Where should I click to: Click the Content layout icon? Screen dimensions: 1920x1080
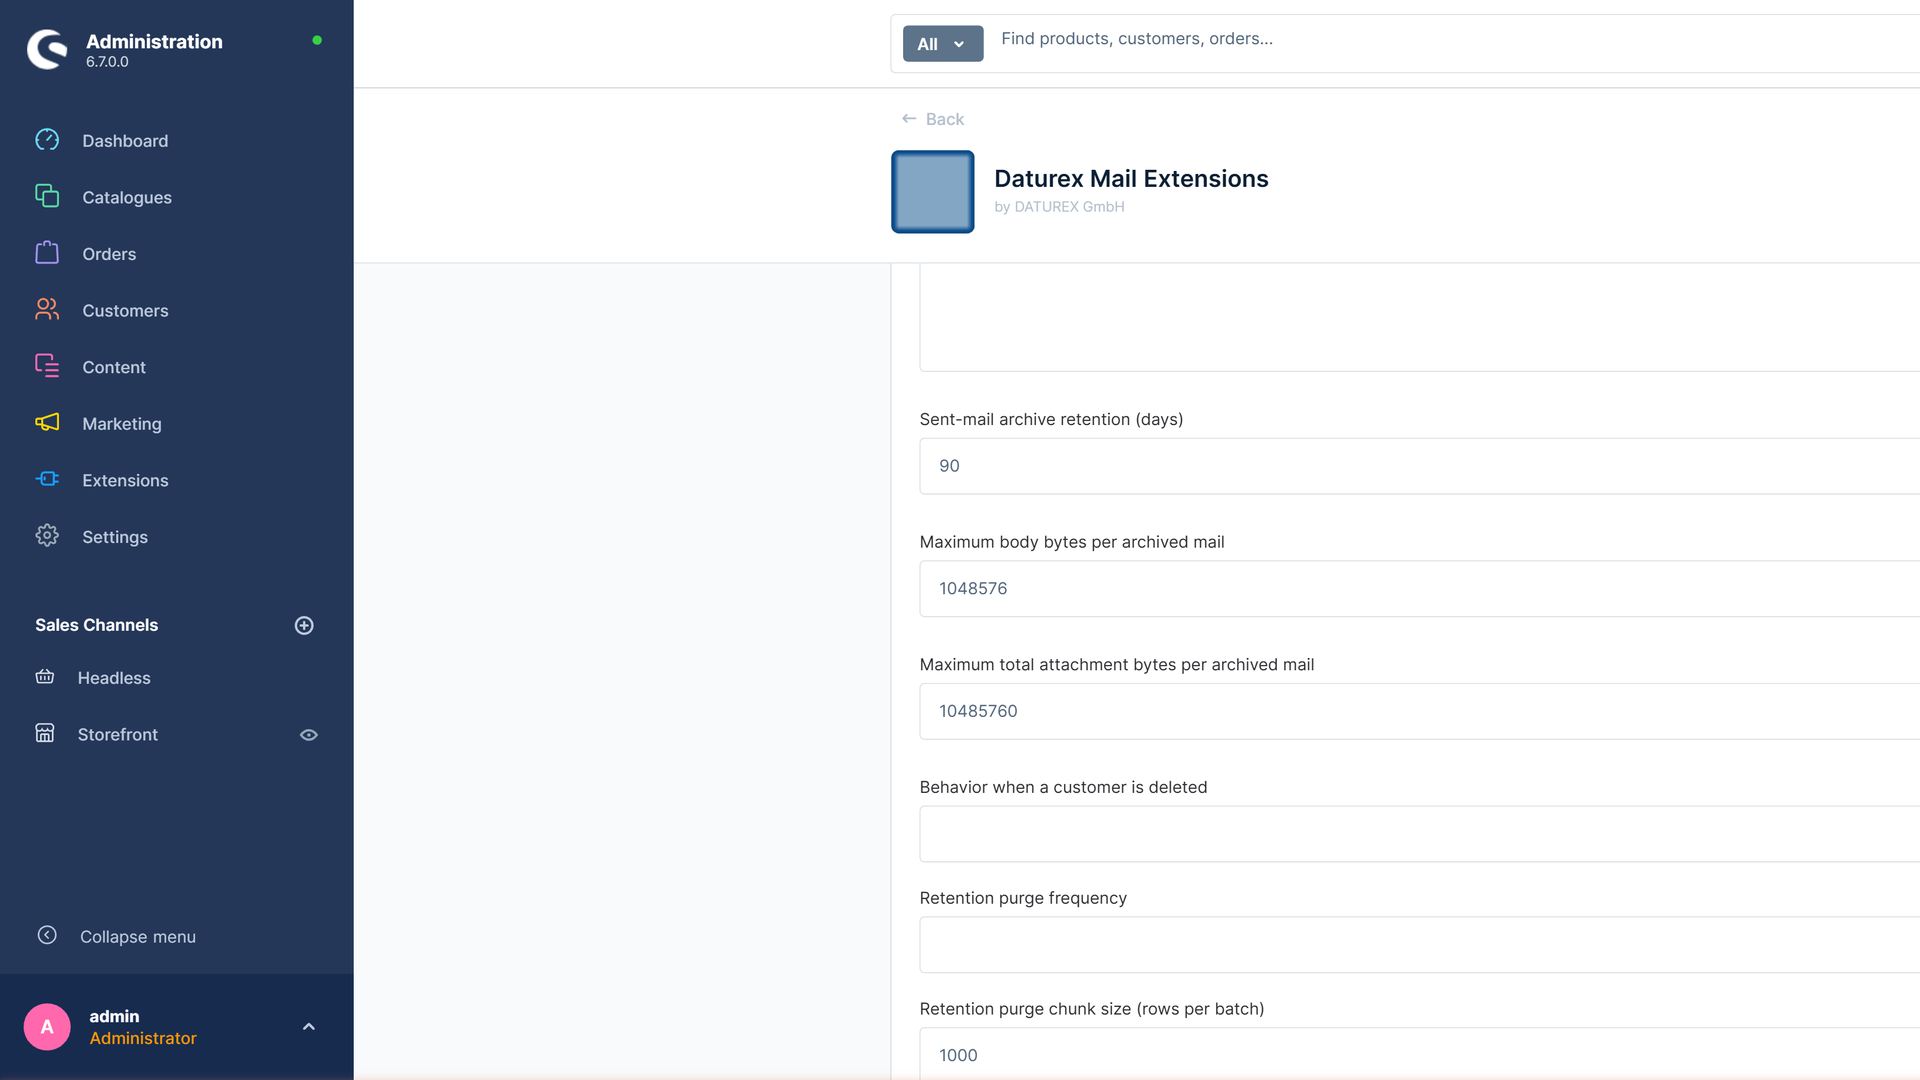tap(47, 366)
